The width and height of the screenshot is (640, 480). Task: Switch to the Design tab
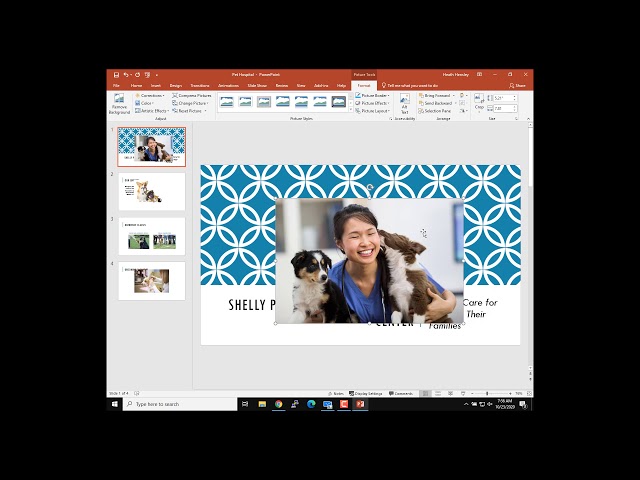pyautogui.click(x=176, y=86)
